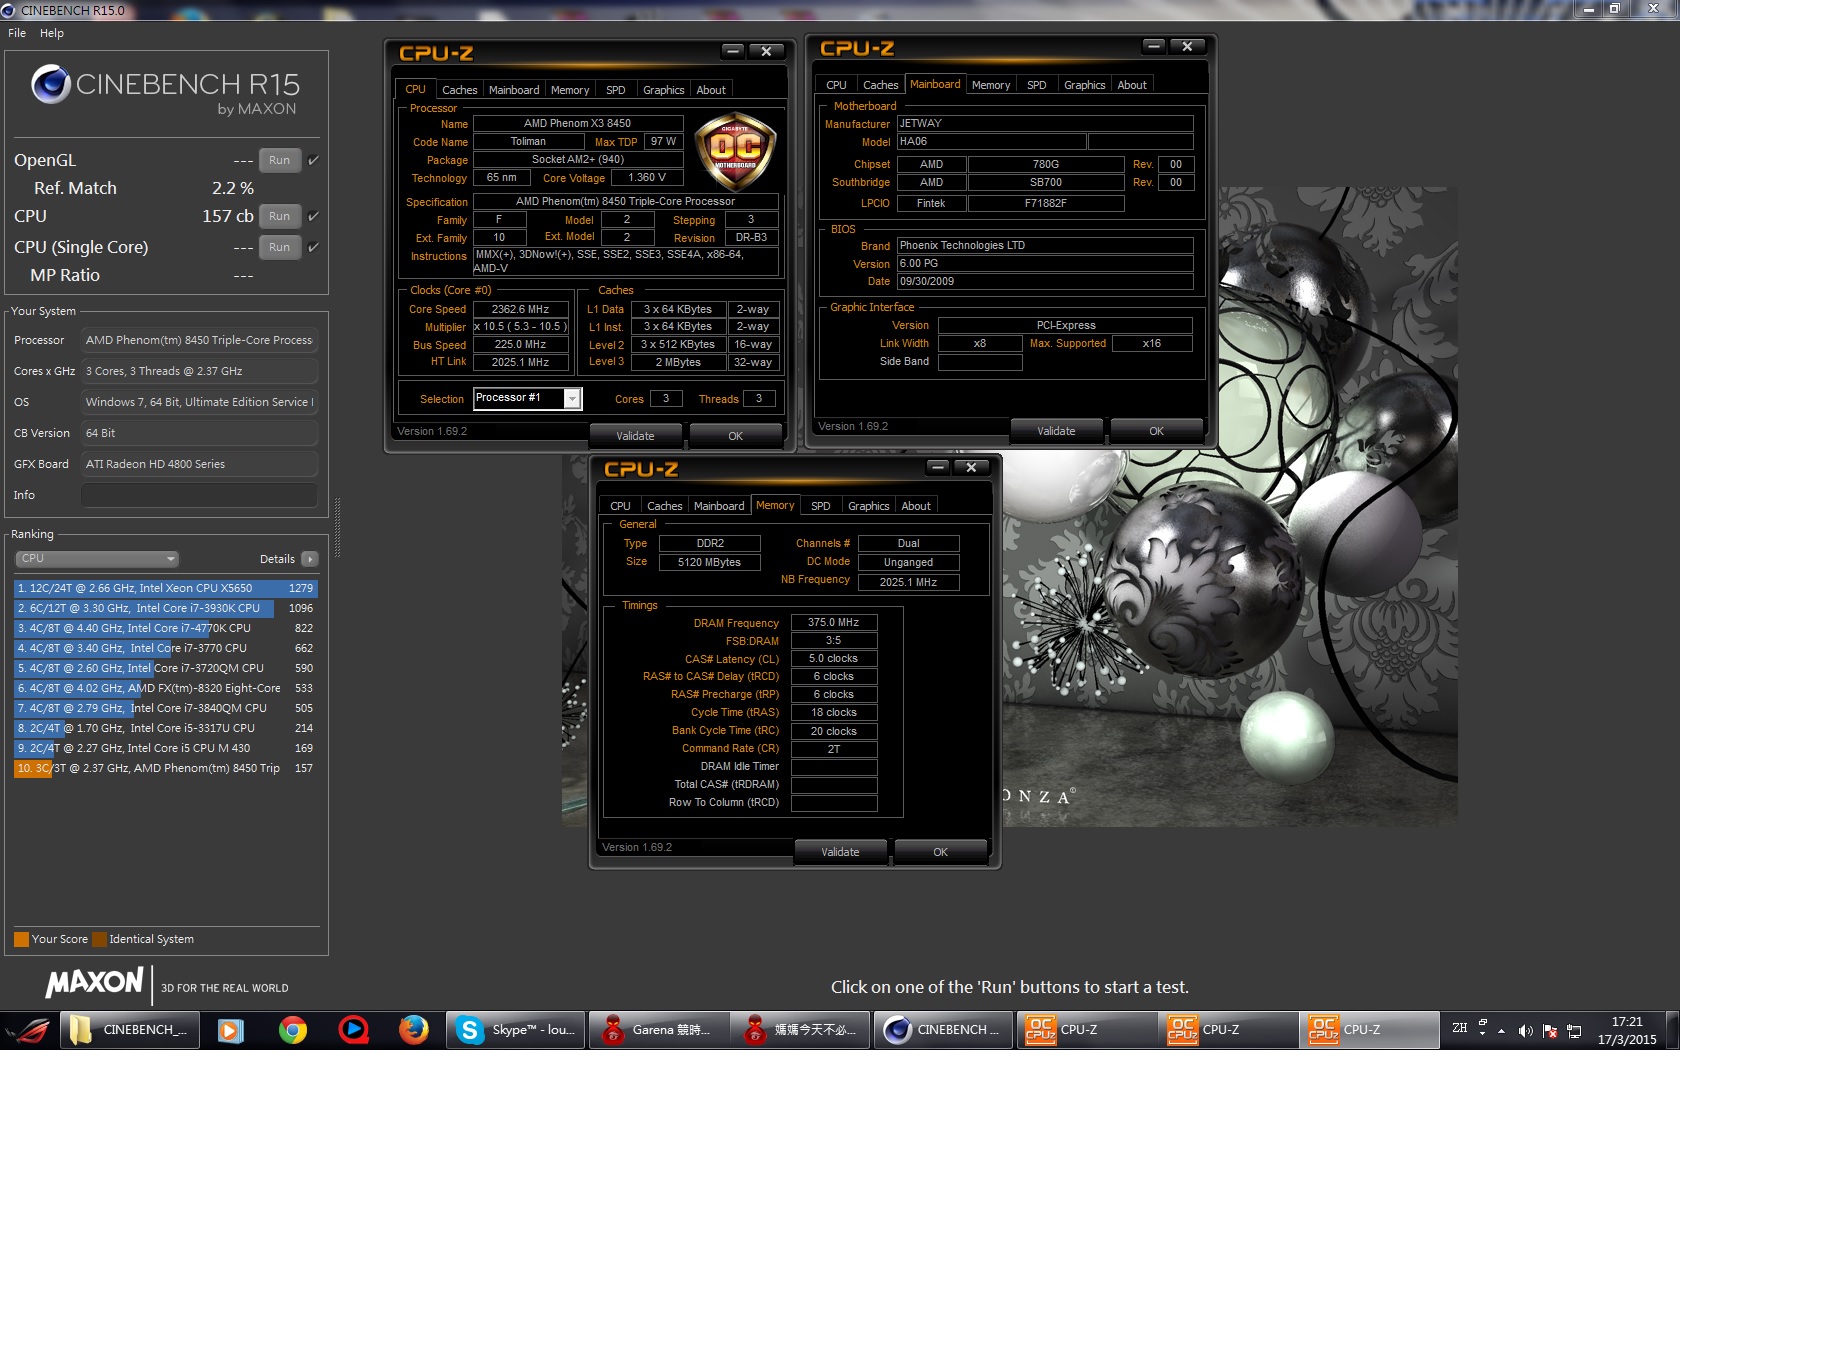Run the CPU (Single Core) benchmark
The image size is (1828, 1372).
click(x=280, y=247)
